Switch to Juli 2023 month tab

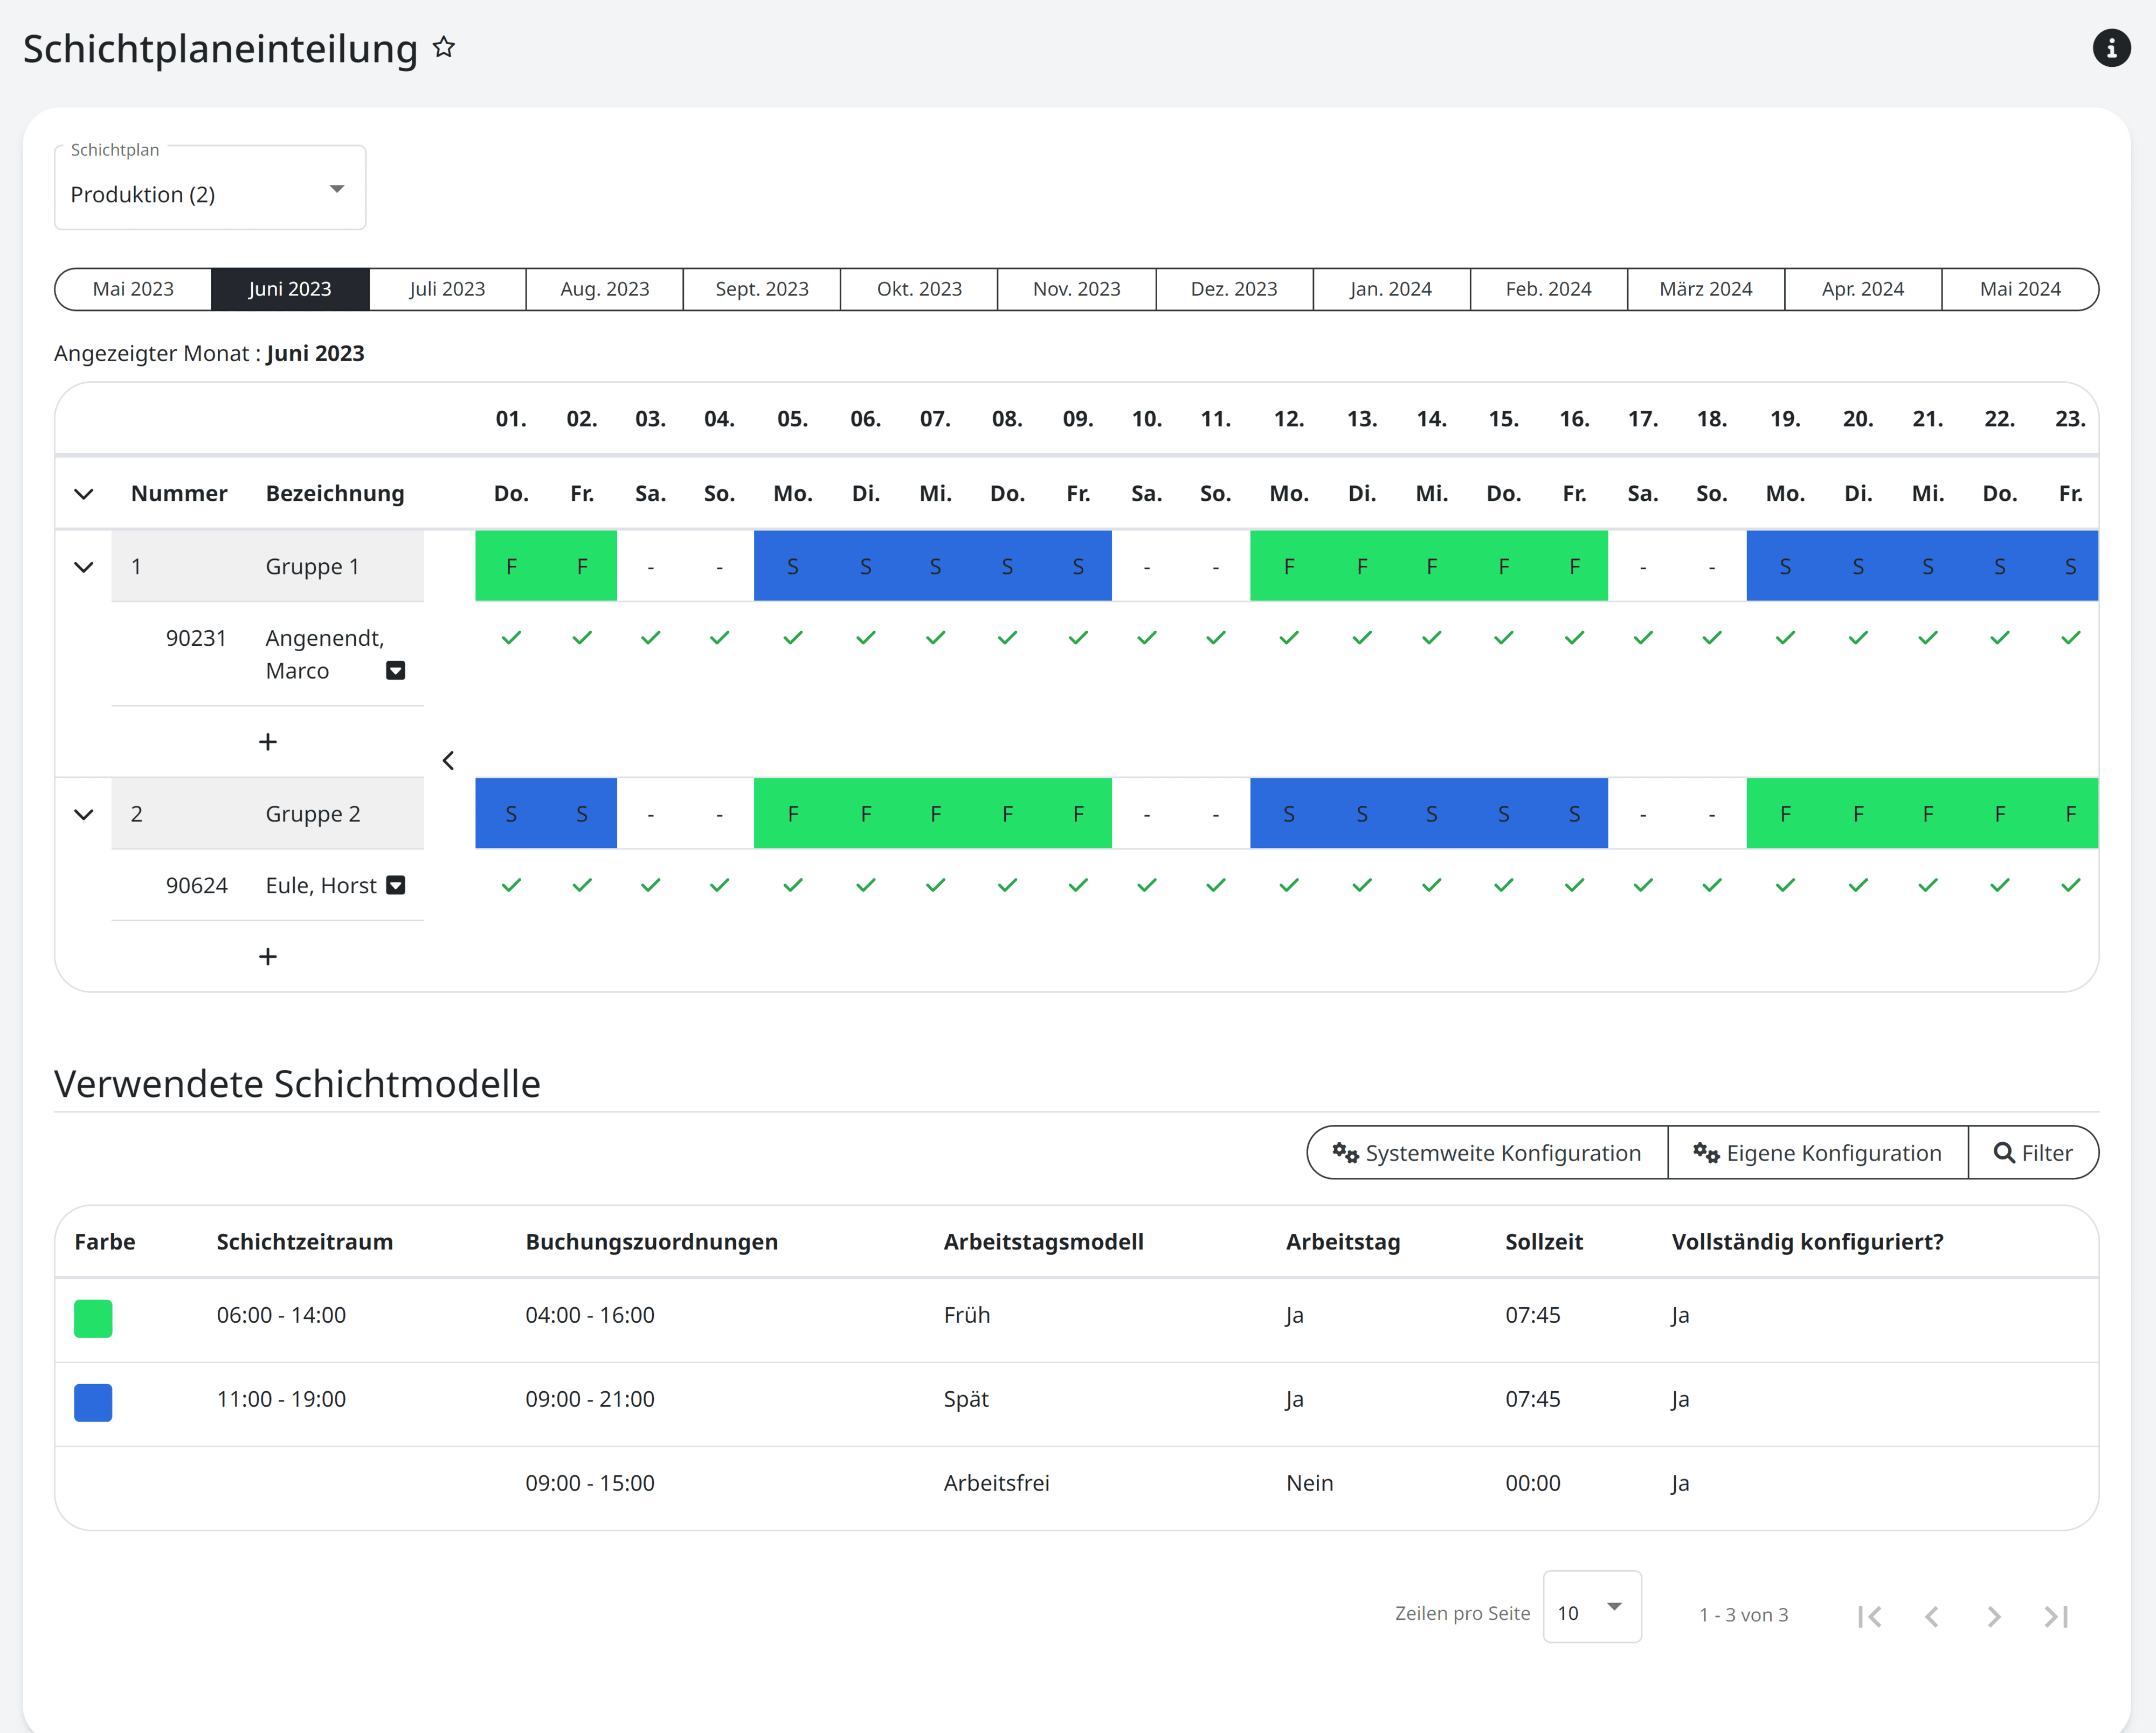coord(447,289)
